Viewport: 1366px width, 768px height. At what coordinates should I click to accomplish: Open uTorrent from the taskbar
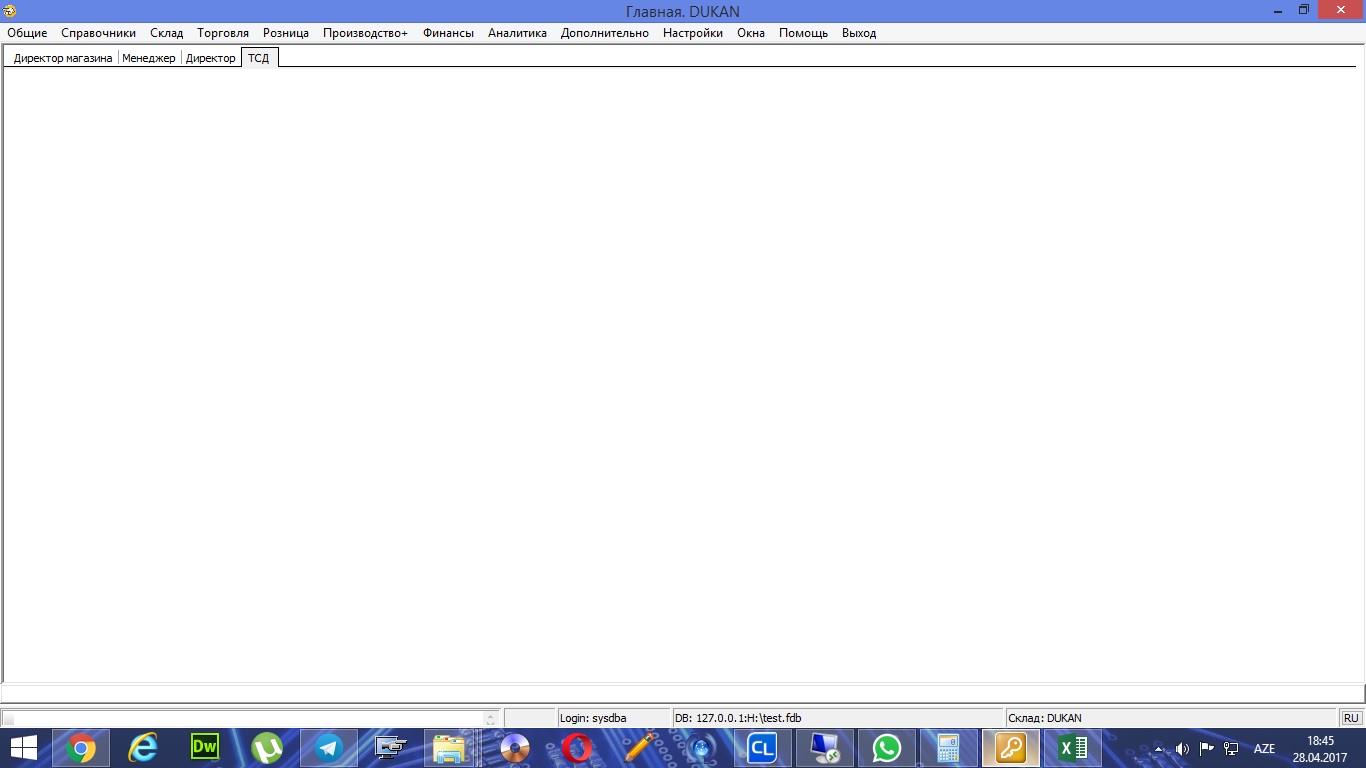coord(266,748)
